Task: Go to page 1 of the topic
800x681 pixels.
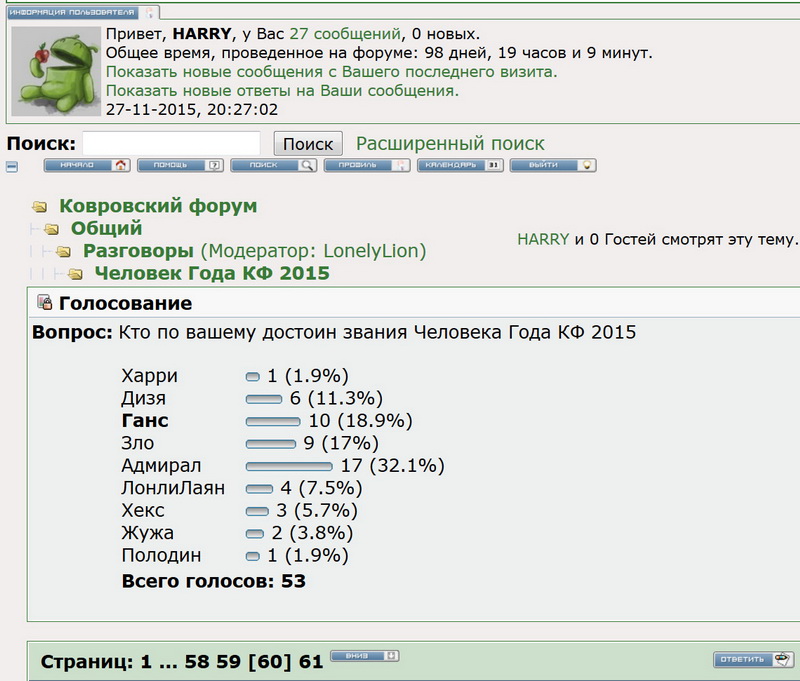Action: [146, 662]
